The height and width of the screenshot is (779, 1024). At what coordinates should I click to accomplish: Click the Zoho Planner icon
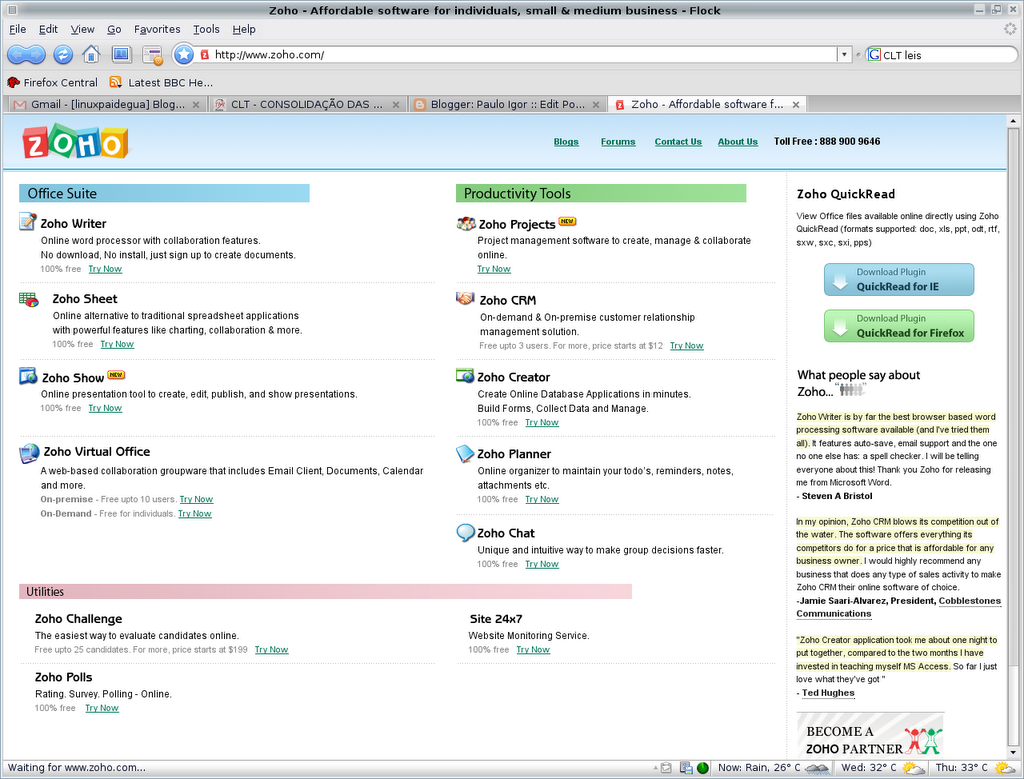point(464,453)
